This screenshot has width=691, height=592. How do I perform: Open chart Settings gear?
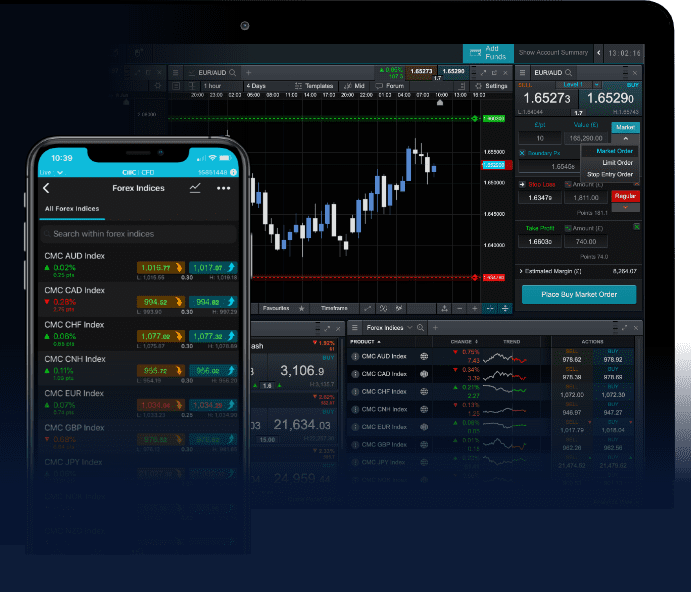click(491, 87)
